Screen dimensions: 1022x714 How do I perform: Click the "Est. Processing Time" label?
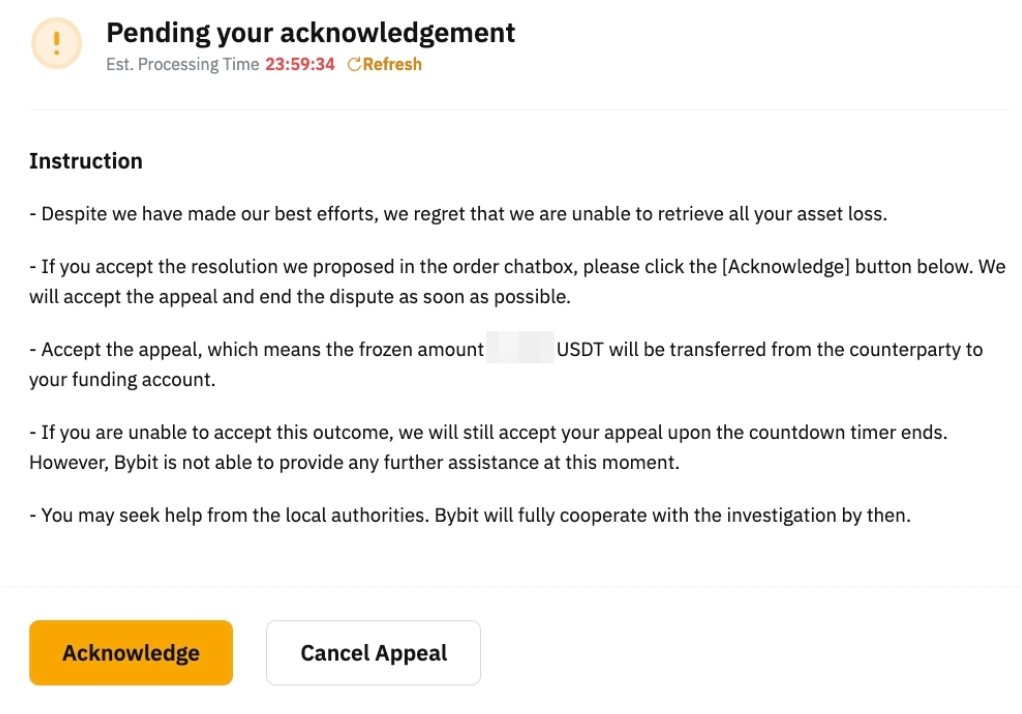182,65
